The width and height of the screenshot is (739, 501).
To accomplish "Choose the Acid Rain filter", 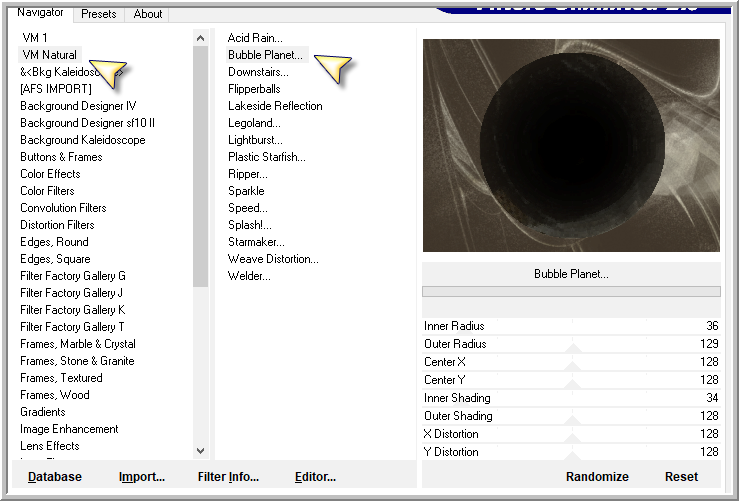I will tap(255, 38).
